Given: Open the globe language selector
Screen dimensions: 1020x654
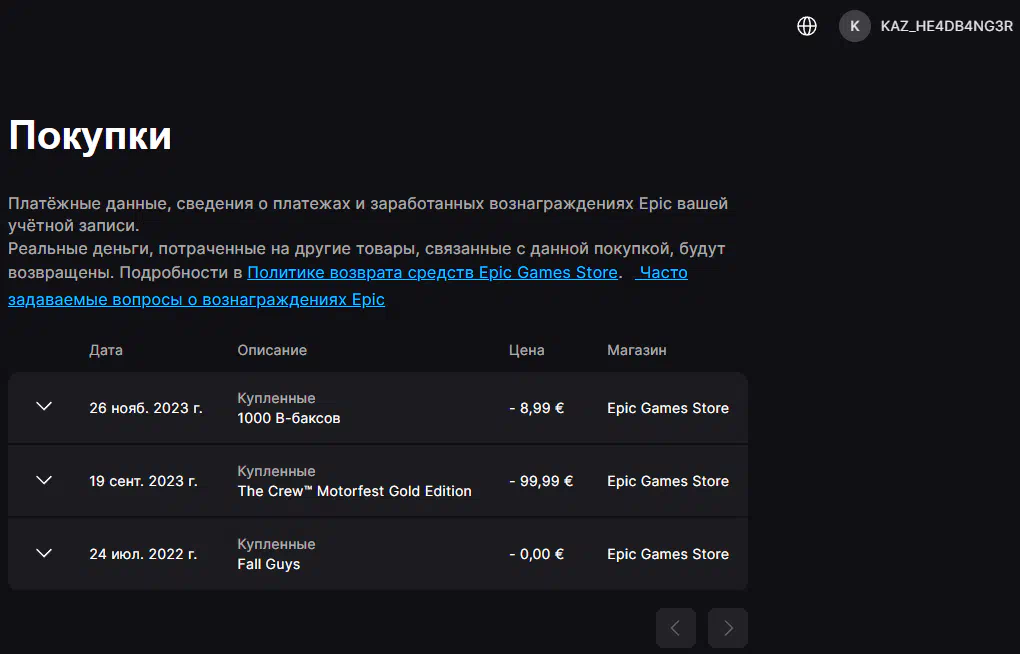Looking at the screenshot, I should 807,26.
